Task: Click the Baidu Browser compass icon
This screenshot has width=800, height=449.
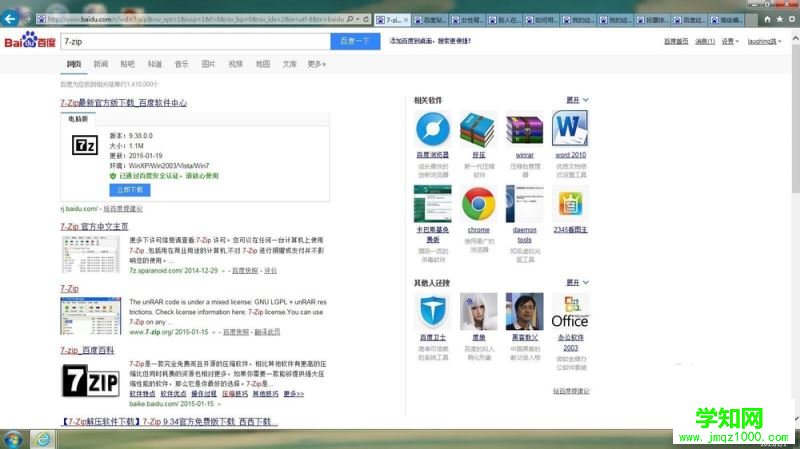Action: point(433,129)
